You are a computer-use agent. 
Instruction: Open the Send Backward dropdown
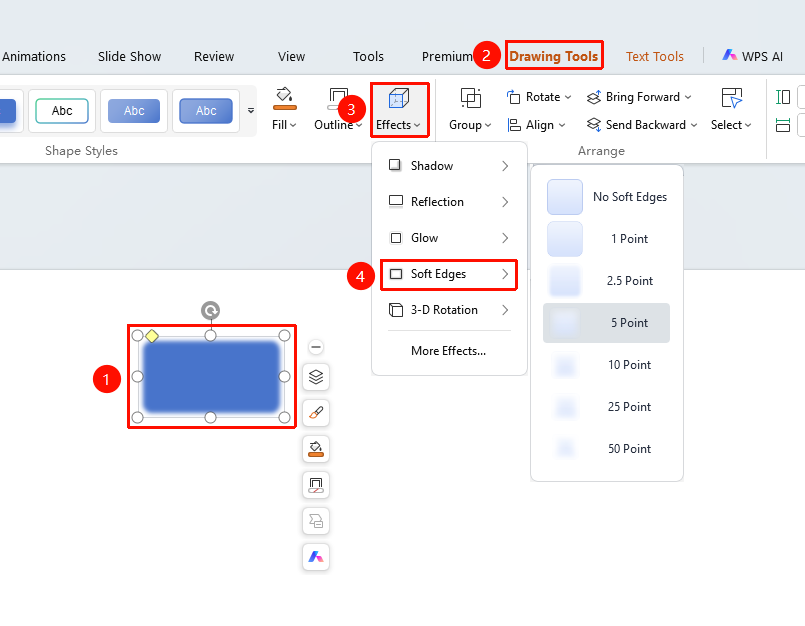[x=642, y=125]
